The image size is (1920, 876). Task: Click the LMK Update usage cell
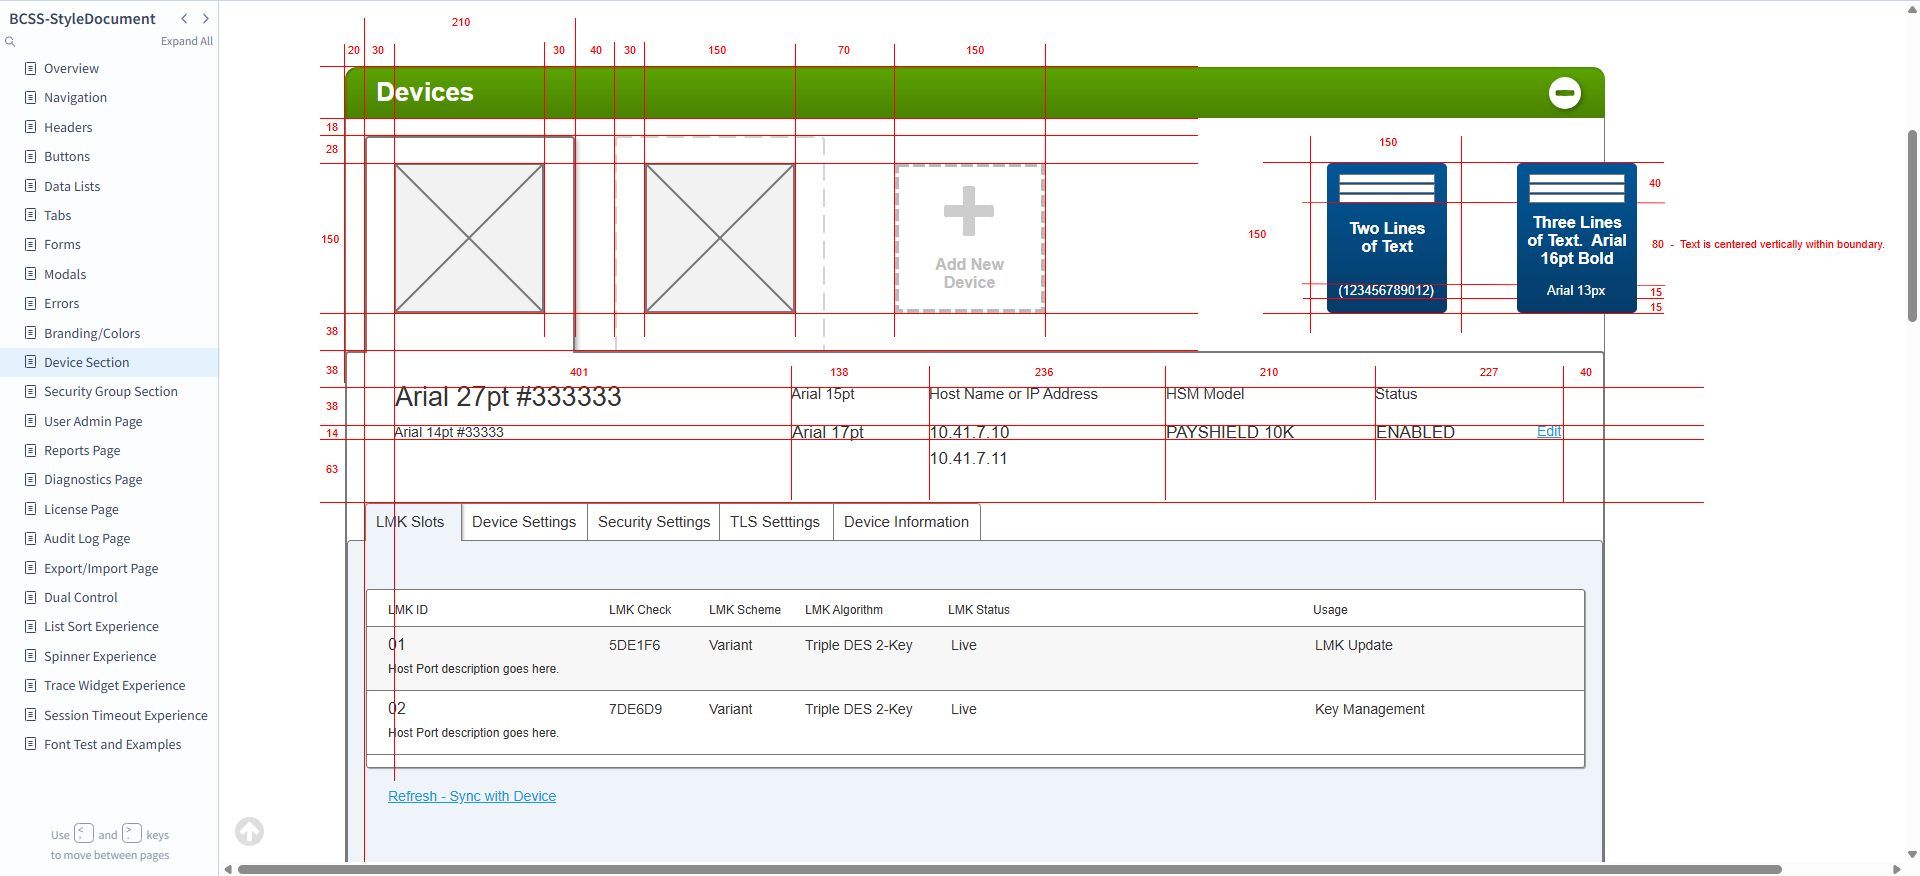click(x=1353, y=645)
